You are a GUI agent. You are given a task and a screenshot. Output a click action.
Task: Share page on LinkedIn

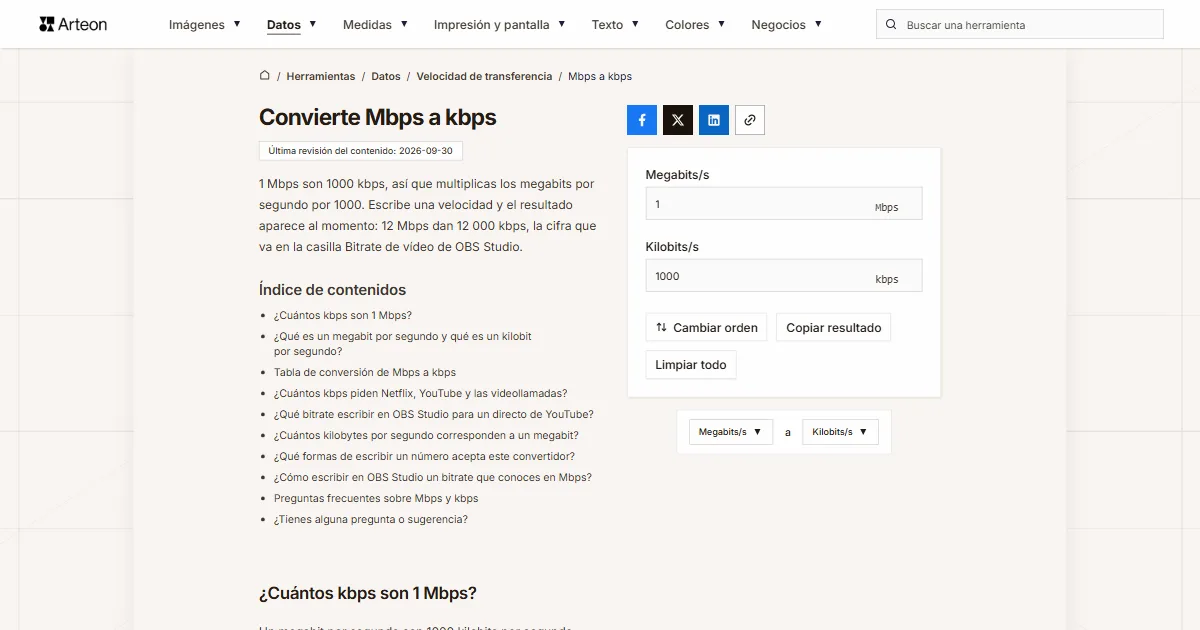click(714, 120)
